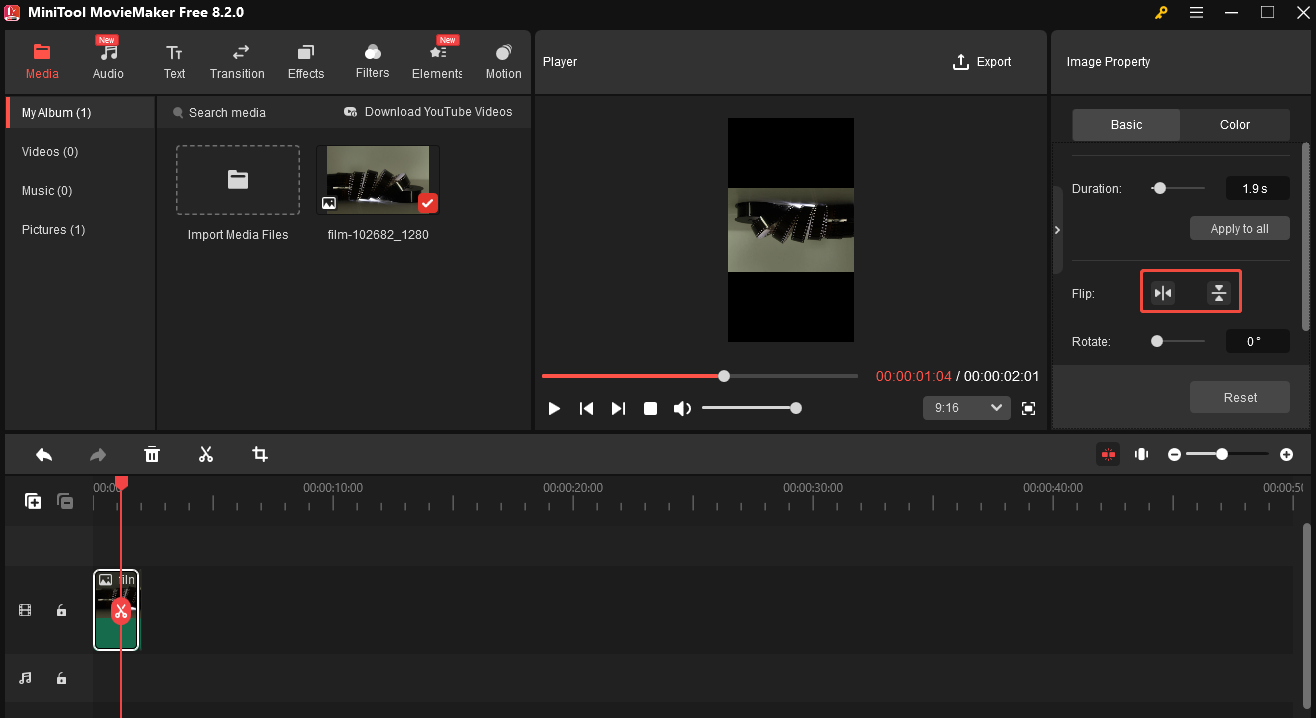Click Download YouTube Videos link
Viewport: 1316px width, 718px height.
428,112
